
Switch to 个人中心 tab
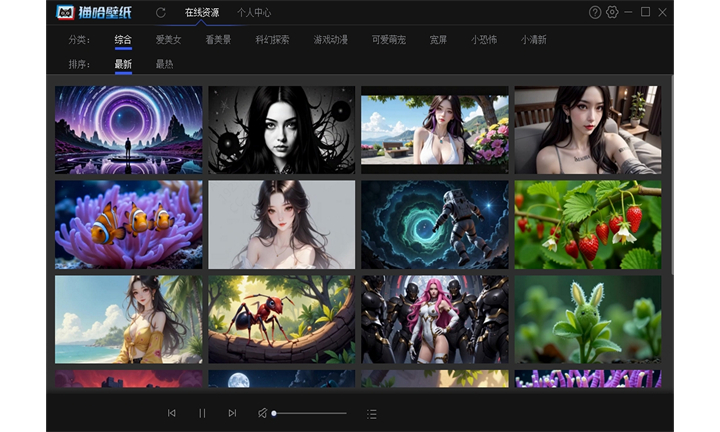[254, 12]
